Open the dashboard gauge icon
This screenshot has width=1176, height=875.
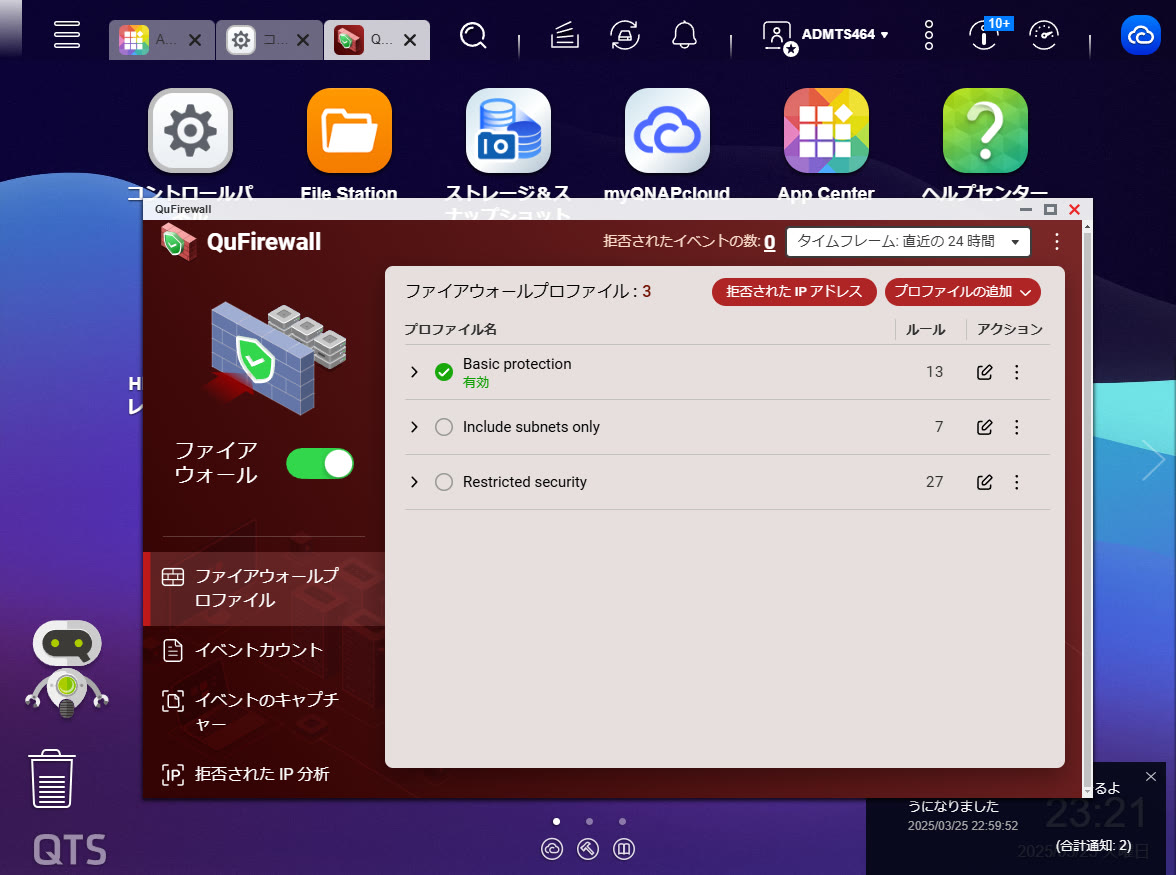(1044, 34)
